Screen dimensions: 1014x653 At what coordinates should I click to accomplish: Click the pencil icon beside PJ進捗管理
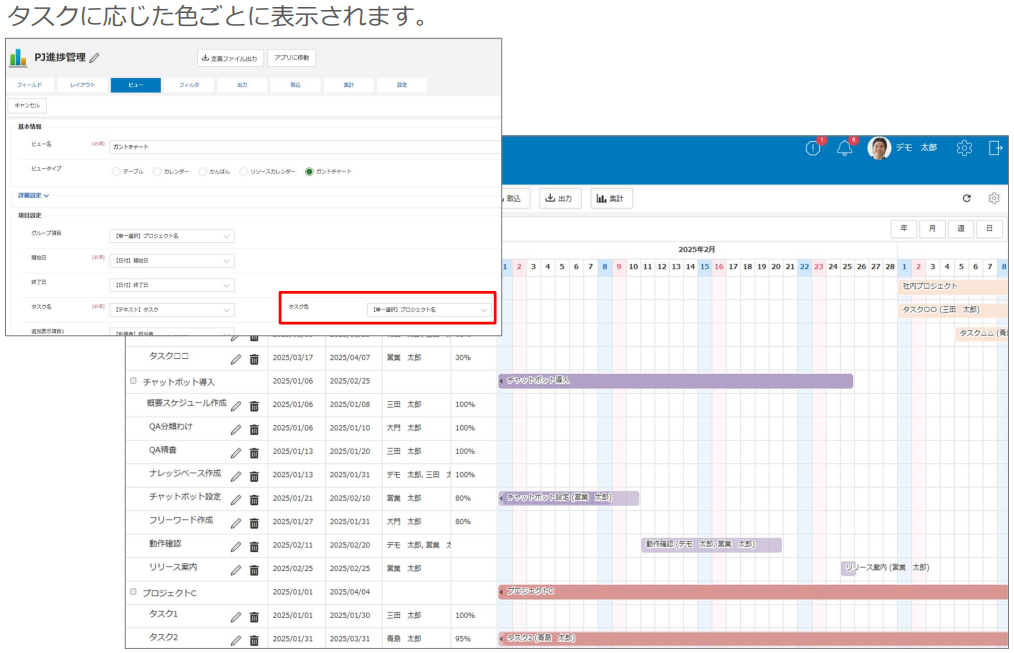tap(94, 58)
